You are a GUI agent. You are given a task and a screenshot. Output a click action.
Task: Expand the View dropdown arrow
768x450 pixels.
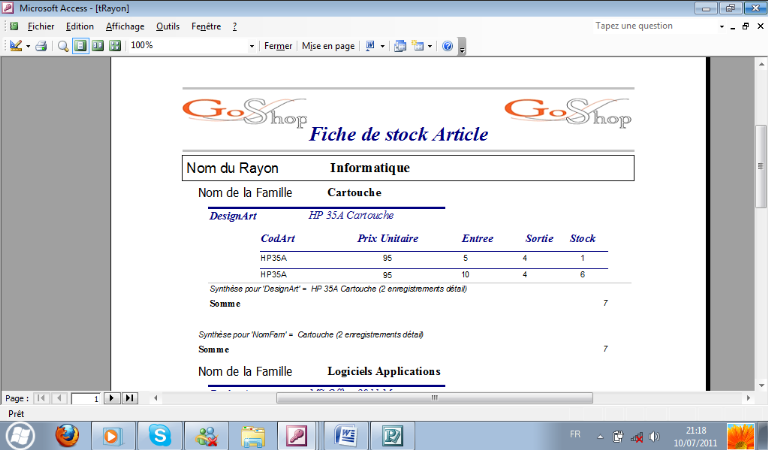pyautogui.click(x=28, y=46)
